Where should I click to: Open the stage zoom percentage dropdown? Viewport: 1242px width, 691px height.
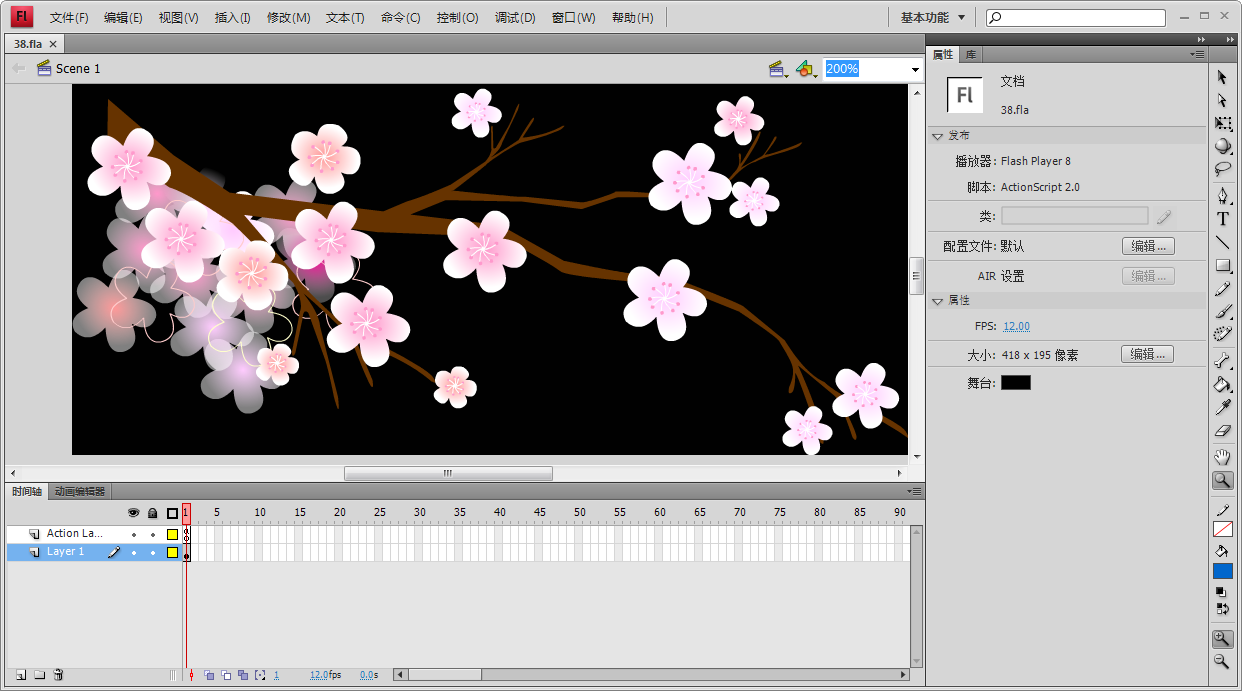coord(914,69)
